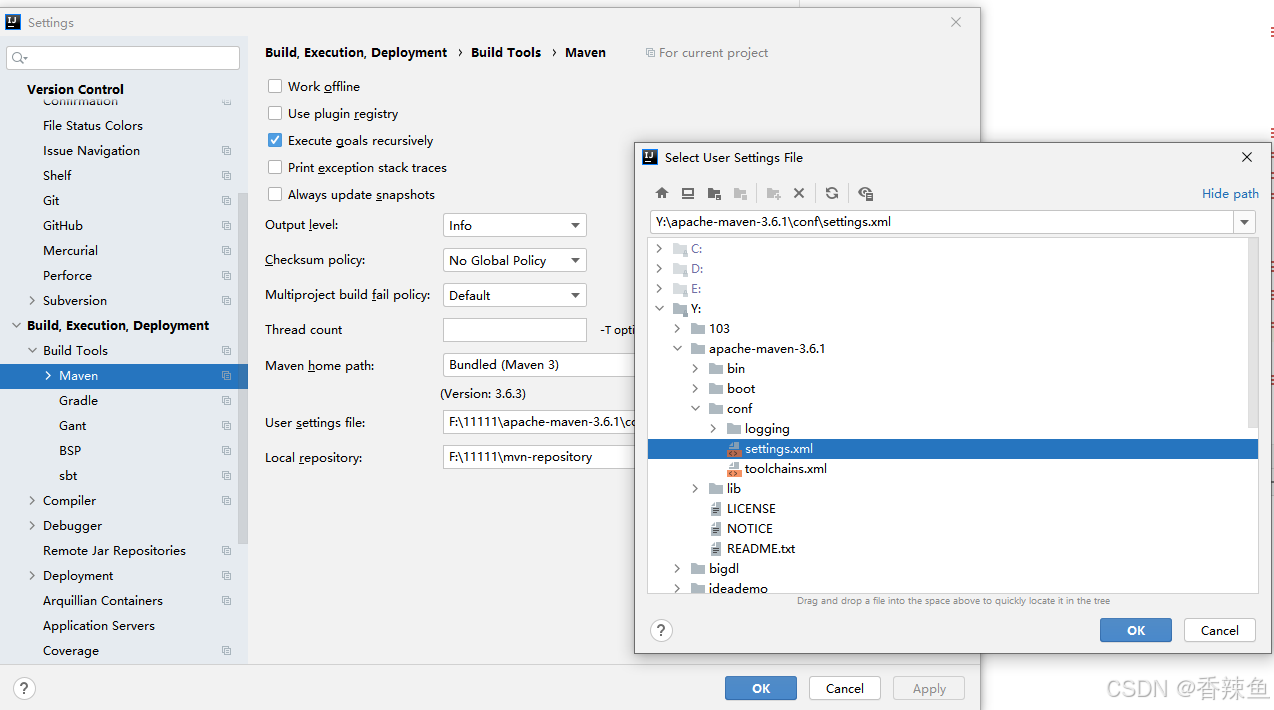Viewport: 1274px width, 710px height.
Task: Click the New Folder toolbar icon
Action: click(773, 193)
